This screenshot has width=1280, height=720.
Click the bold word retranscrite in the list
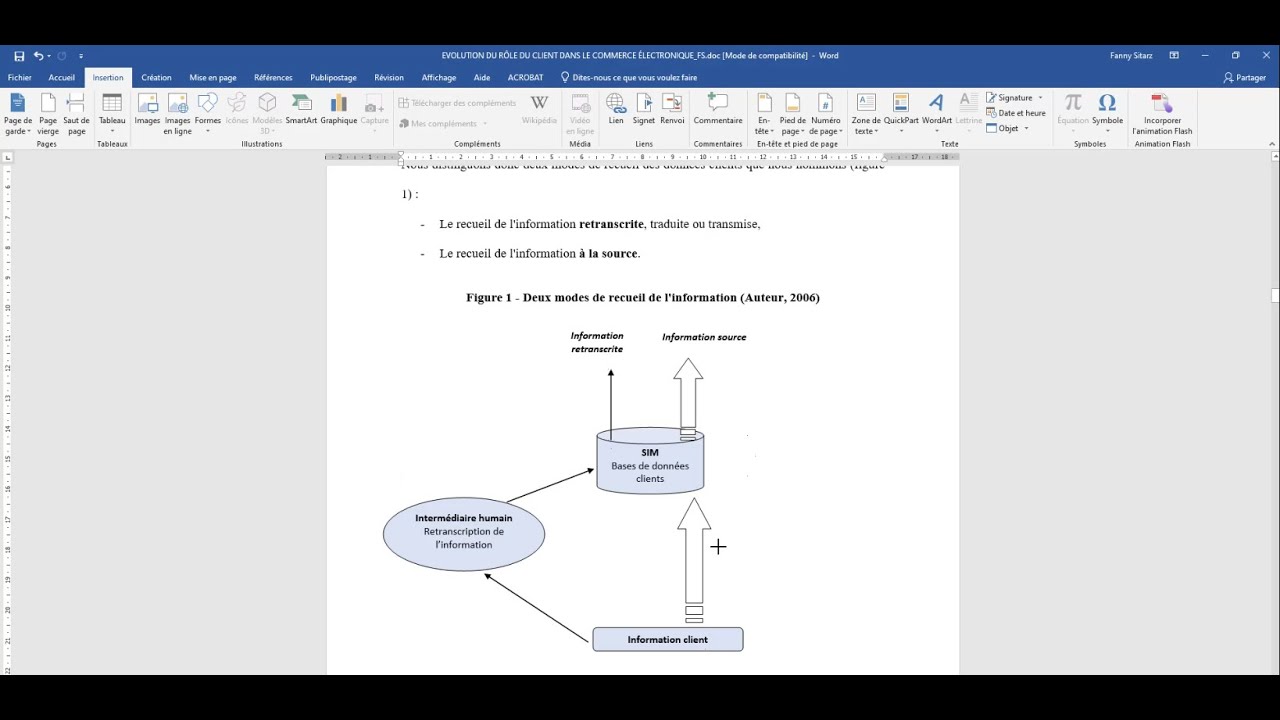point(611,225)
